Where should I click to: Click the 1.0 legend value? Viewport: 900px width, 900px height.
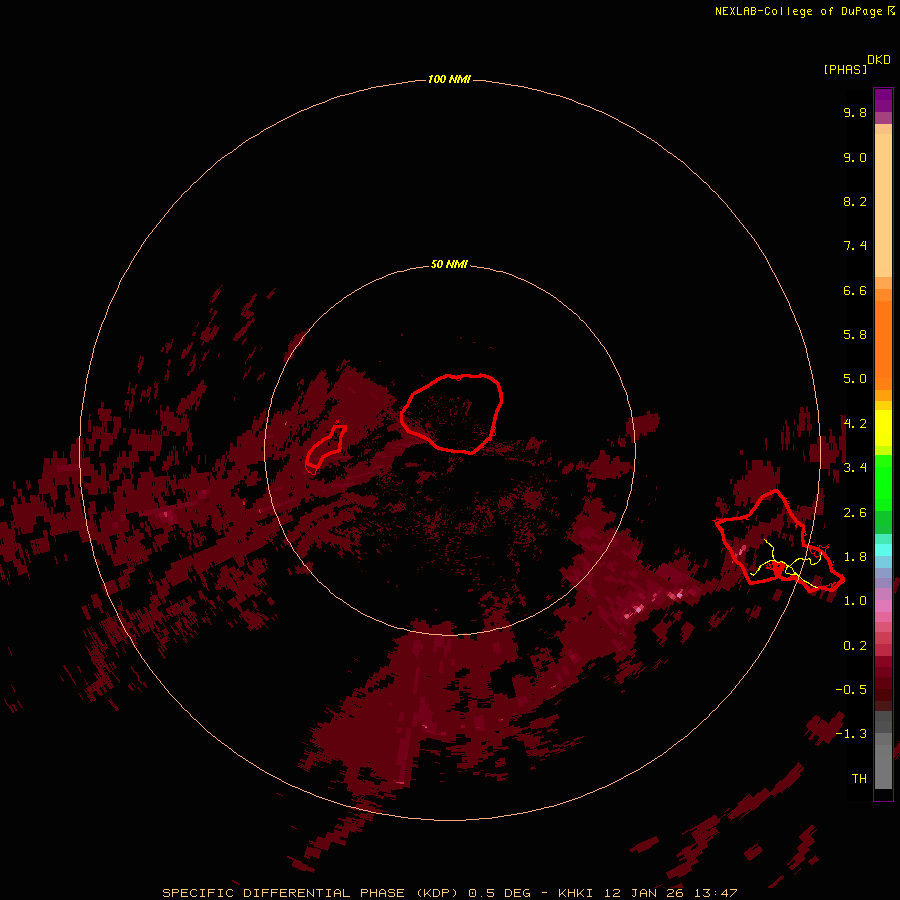855,601
